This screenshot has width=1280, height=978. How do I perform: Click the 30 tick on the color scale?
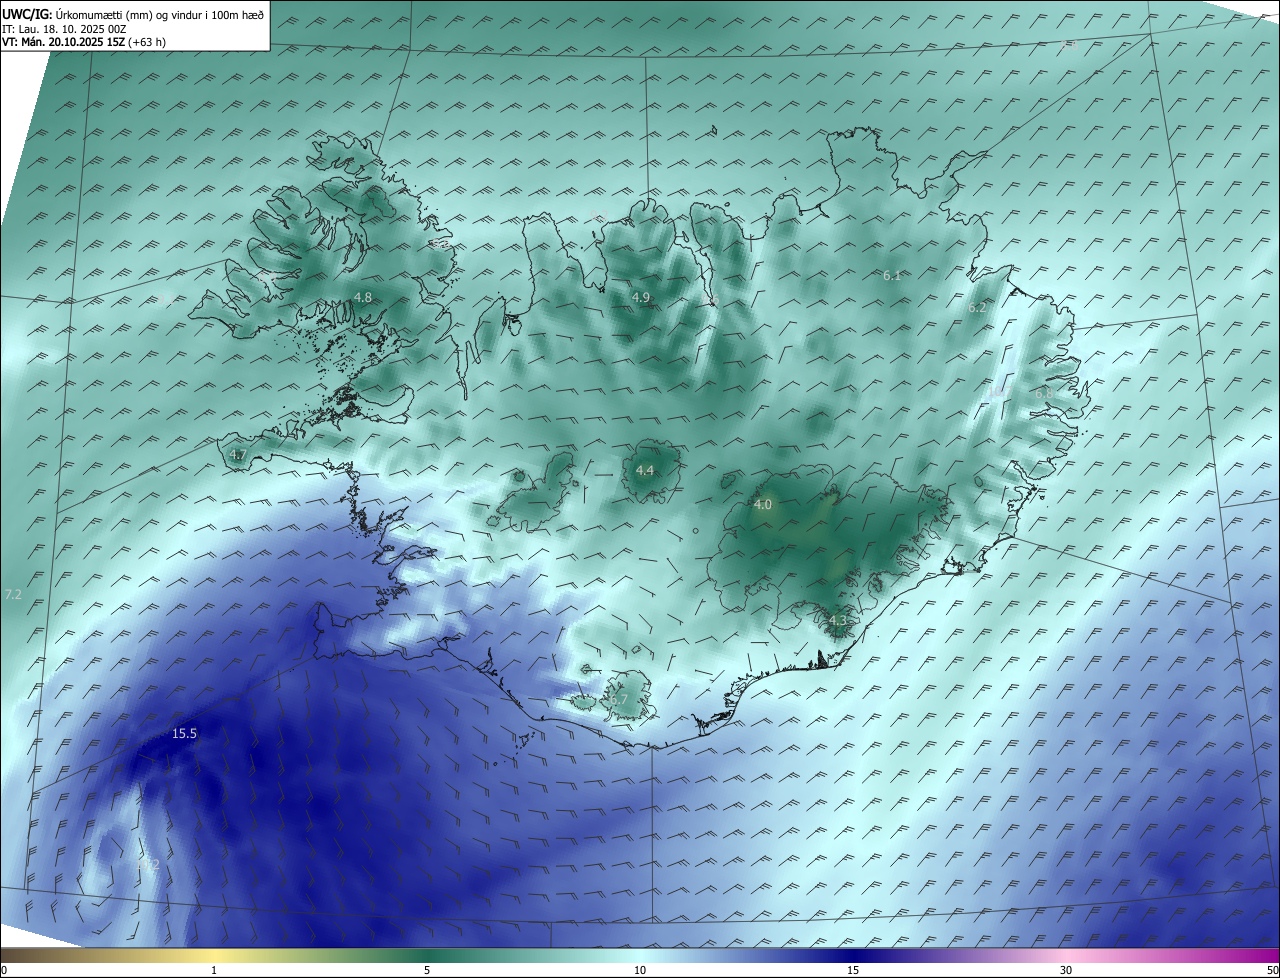pyautogui.click(x=1066, y=970)
